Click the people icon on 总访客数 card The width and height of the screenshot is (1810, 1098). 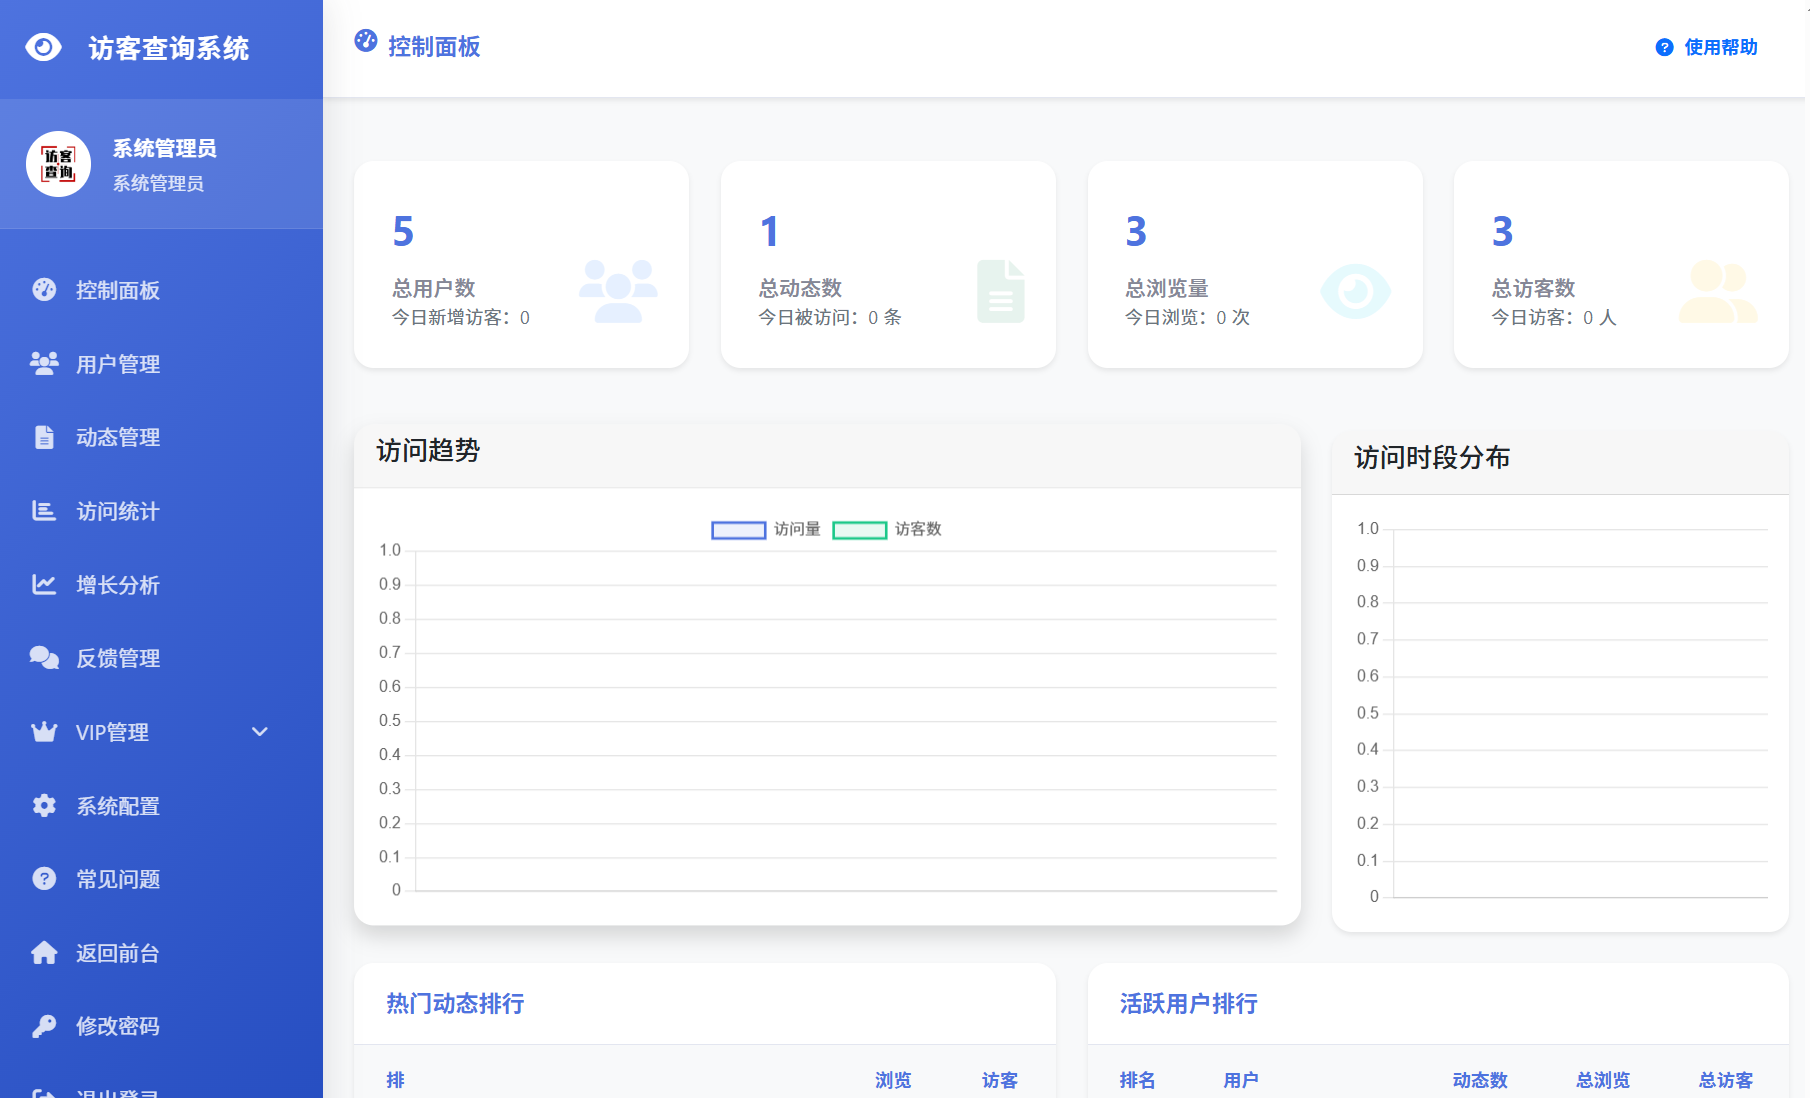[x=1717, y=291]
